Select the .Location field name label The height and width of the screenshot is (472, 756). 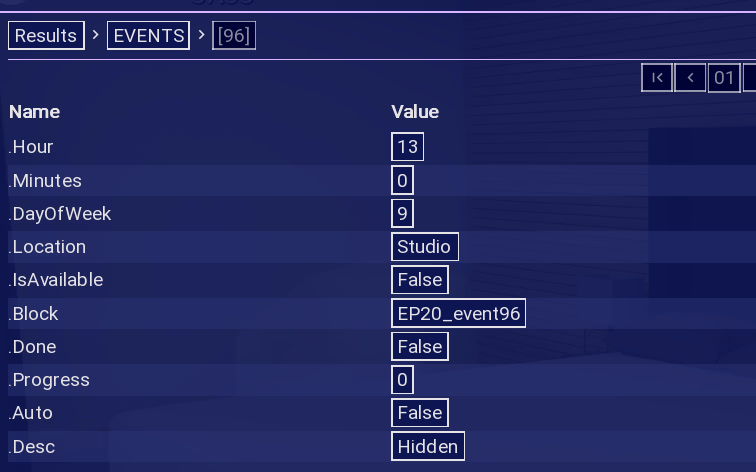click(x=47, y=247)
